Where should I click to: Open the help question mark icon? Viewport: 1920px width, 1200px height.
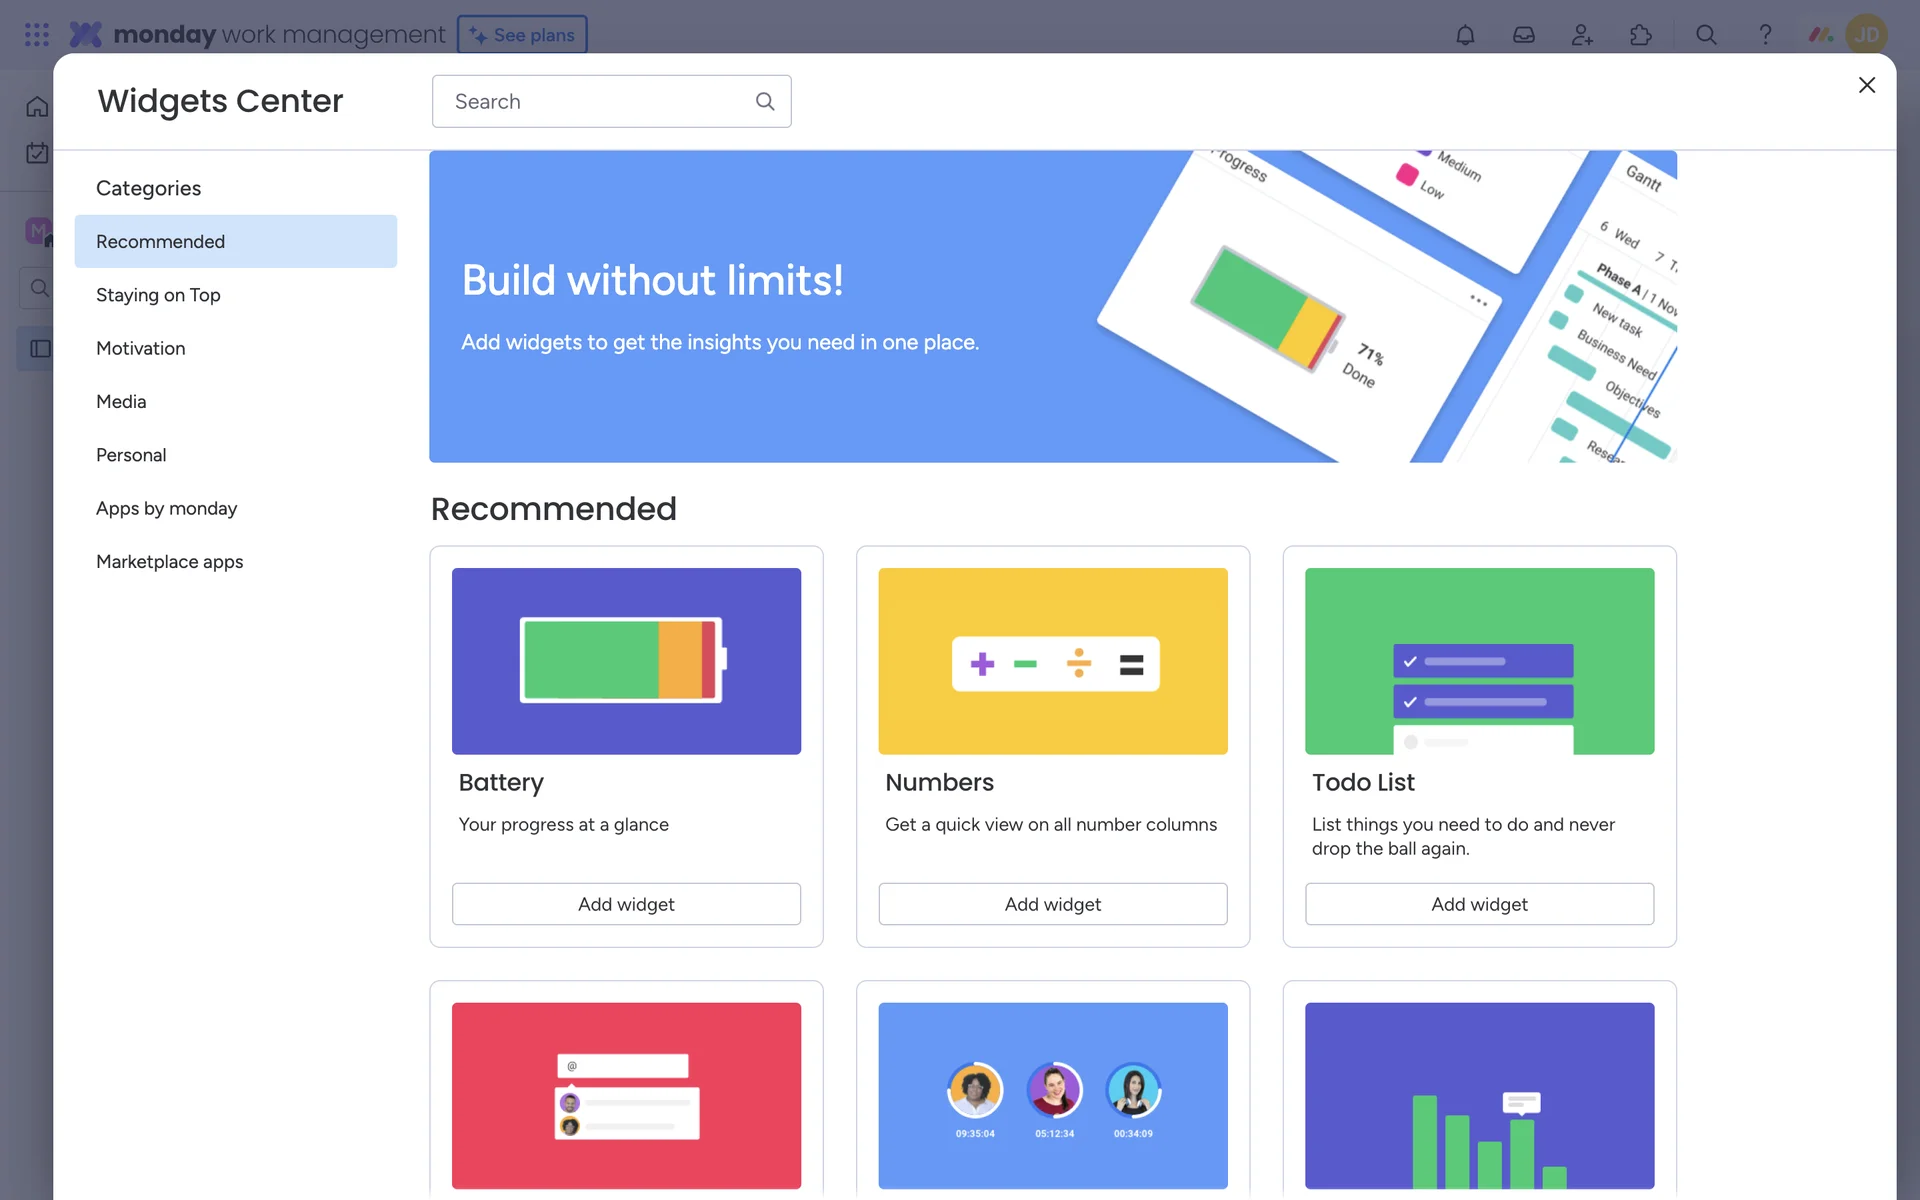coord(1765,35)
